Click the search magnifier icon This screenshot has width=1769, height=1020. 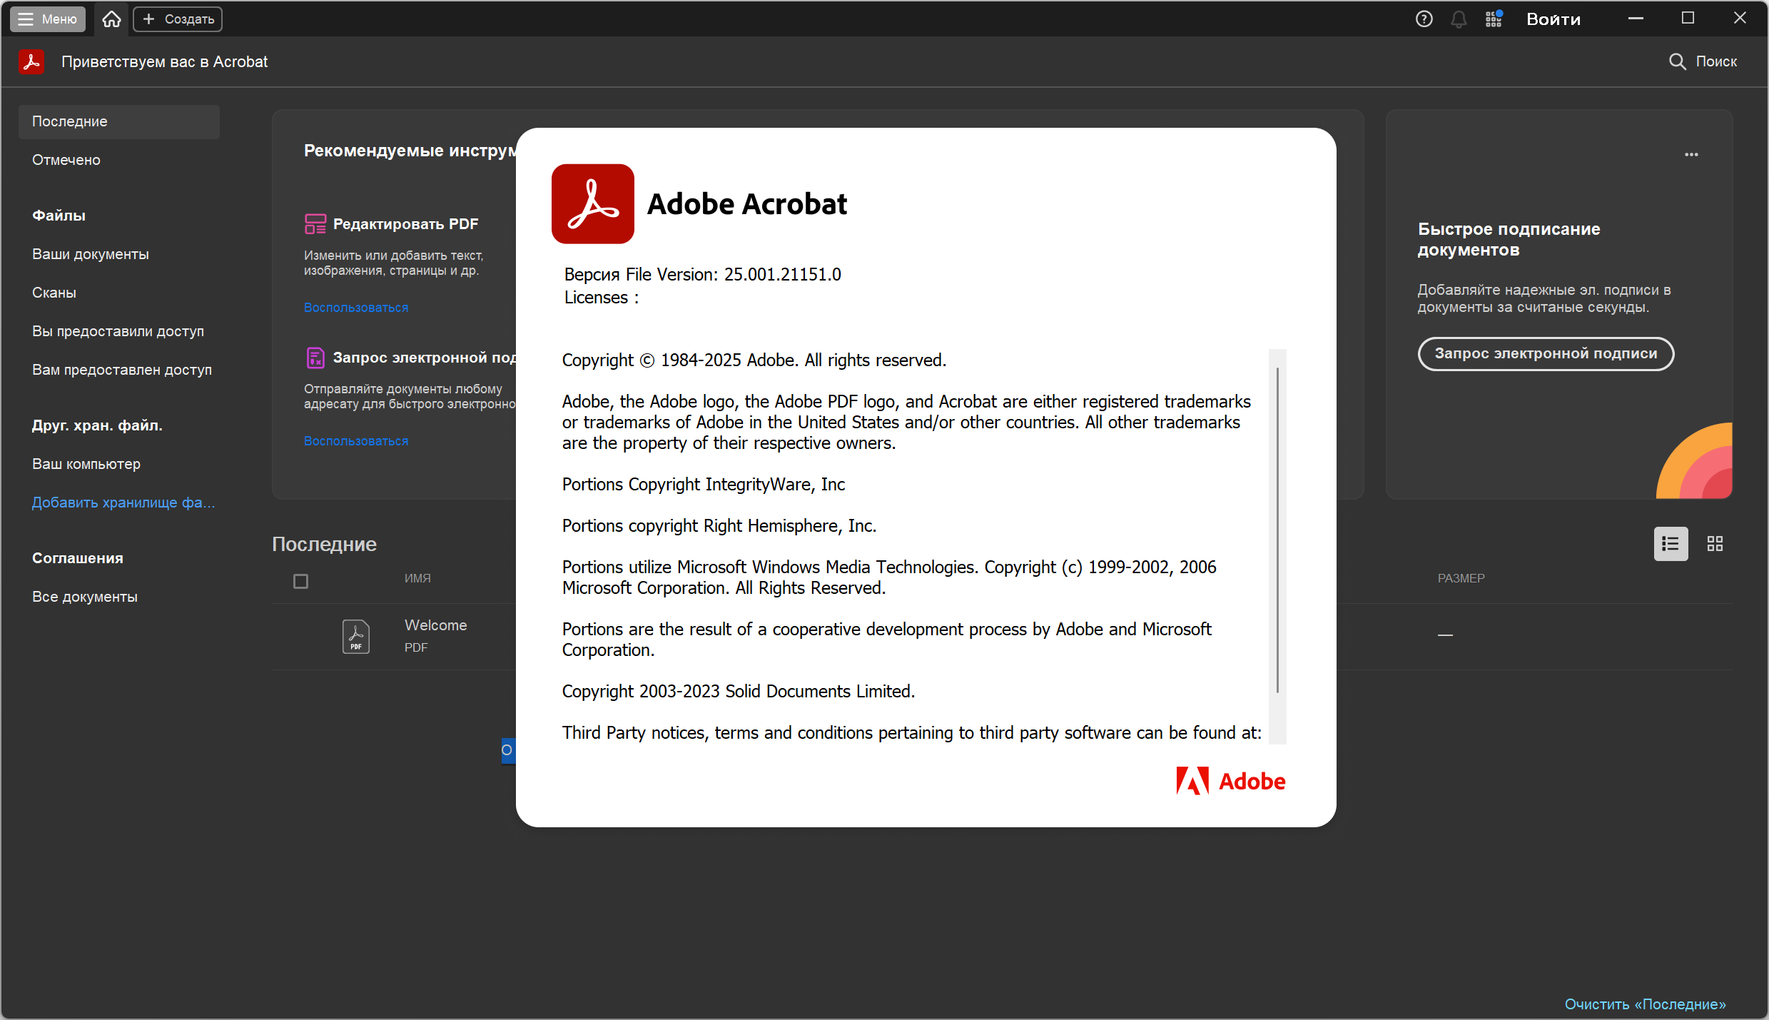tap(1677, 62)
